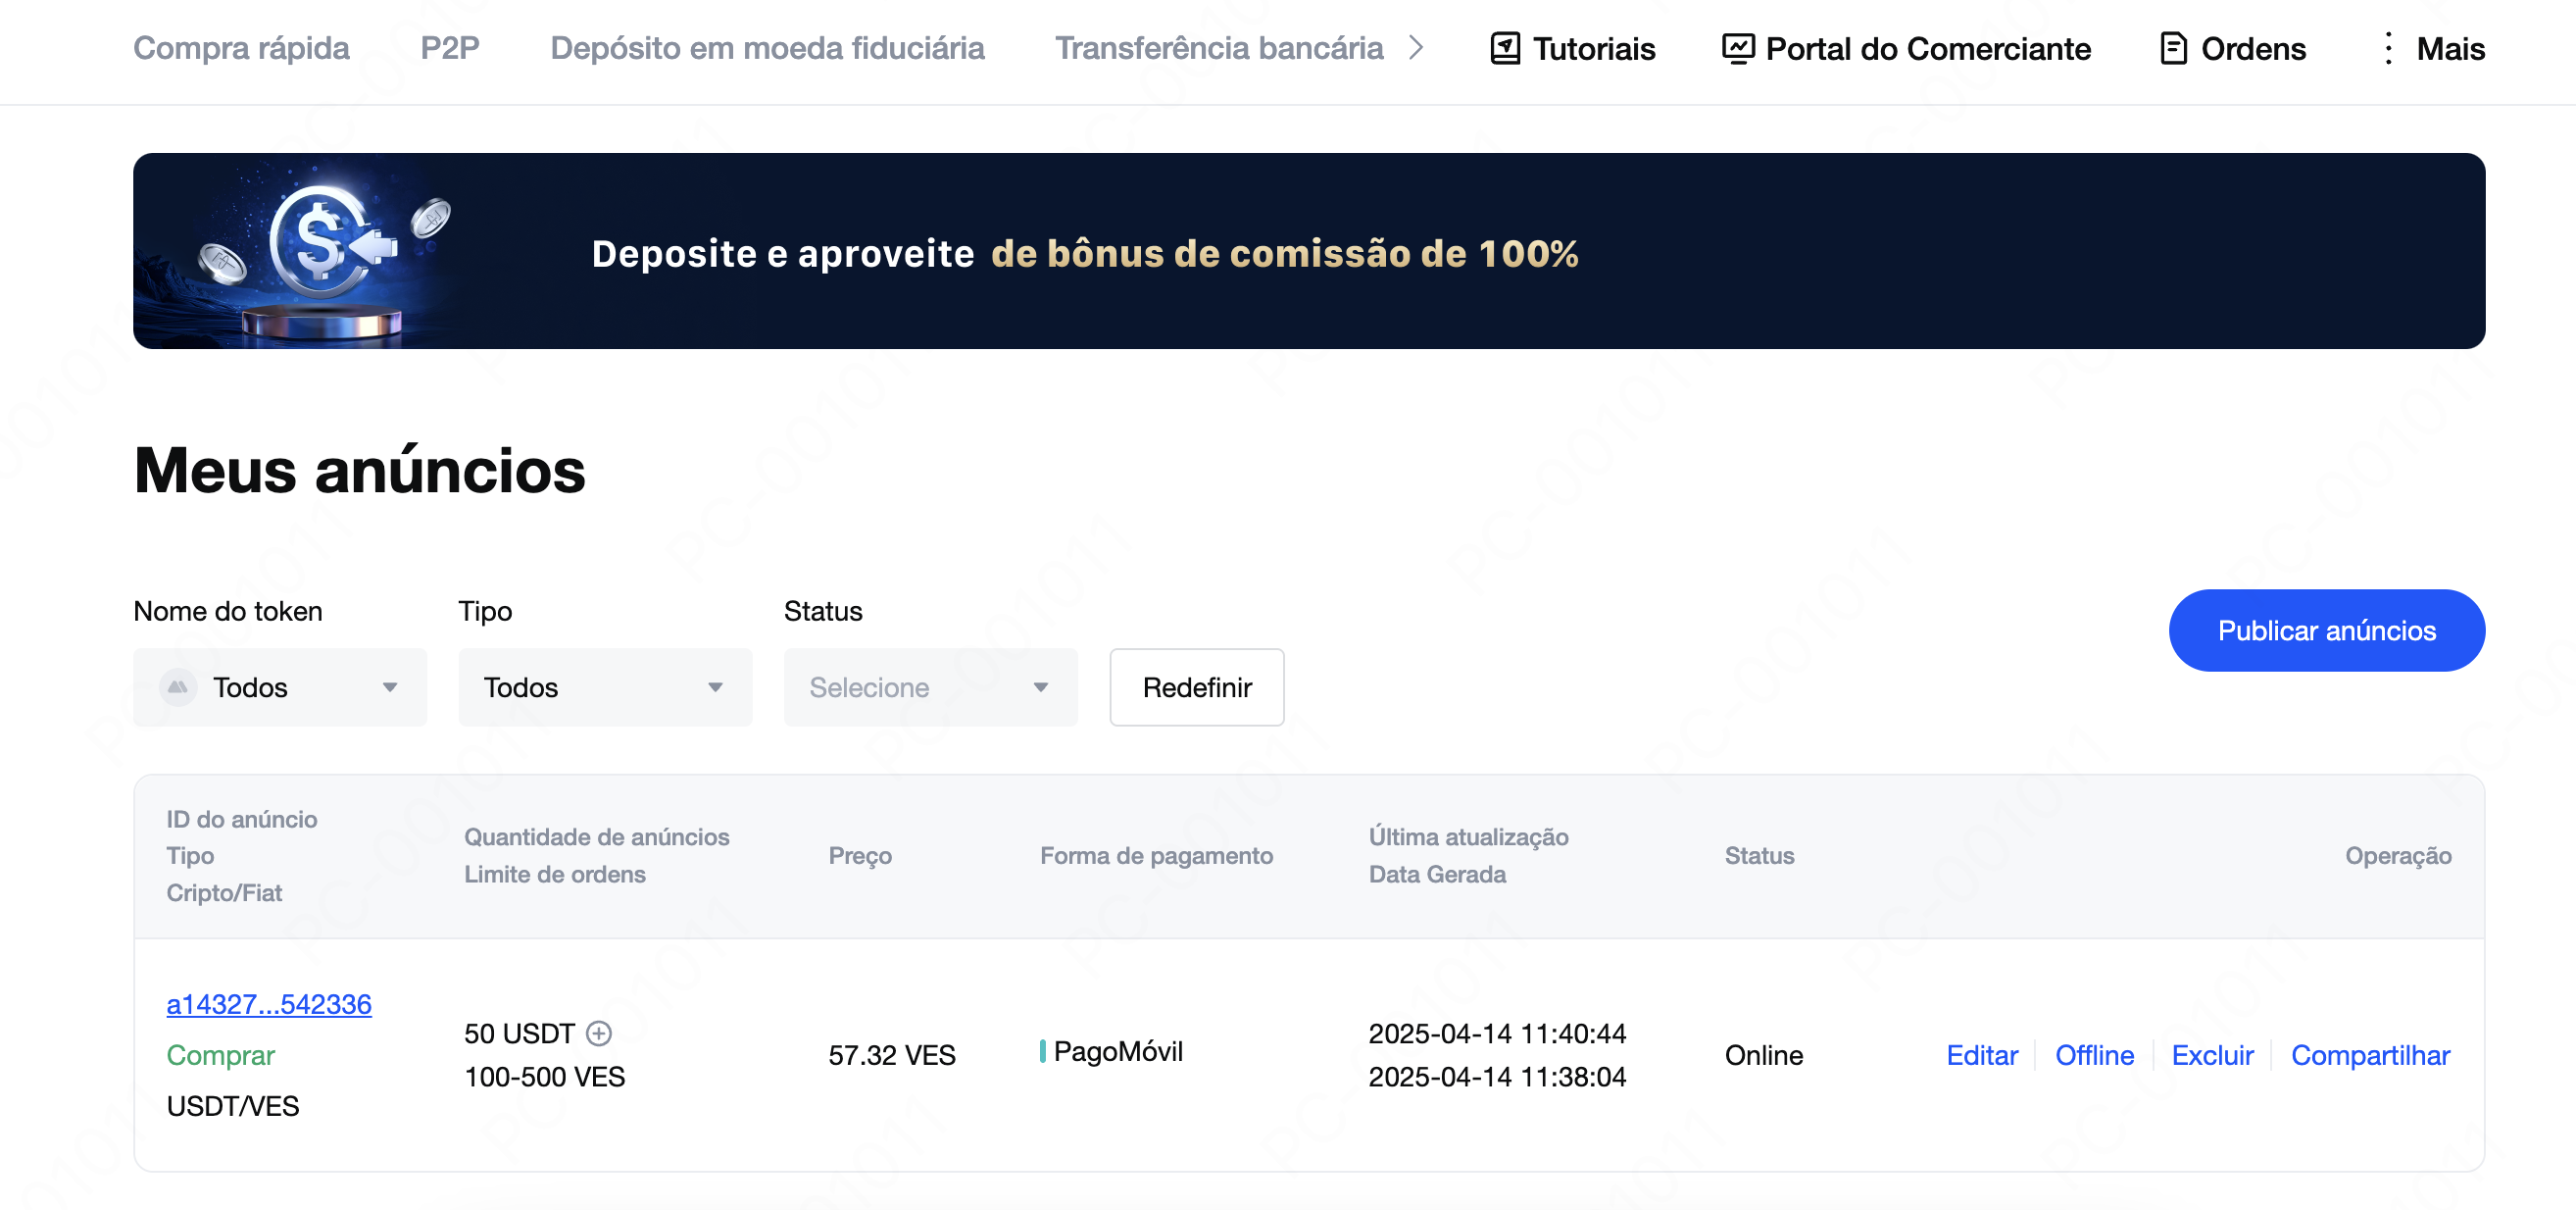The height and width of the screenshot is (1210, 2576).
Task: Switch to the P2P tab
Action: click(449, 48)
